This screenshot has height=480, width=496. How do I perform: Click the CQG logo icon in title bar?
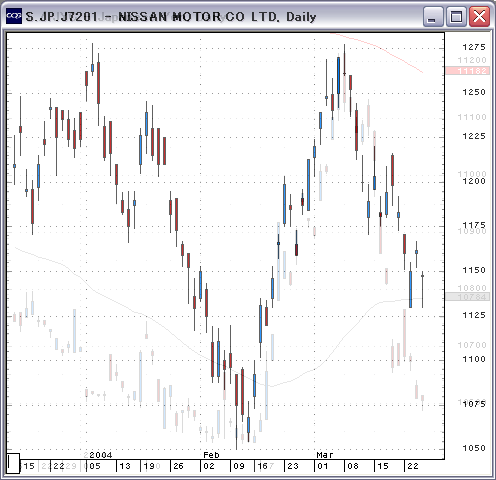coord(14,16)
